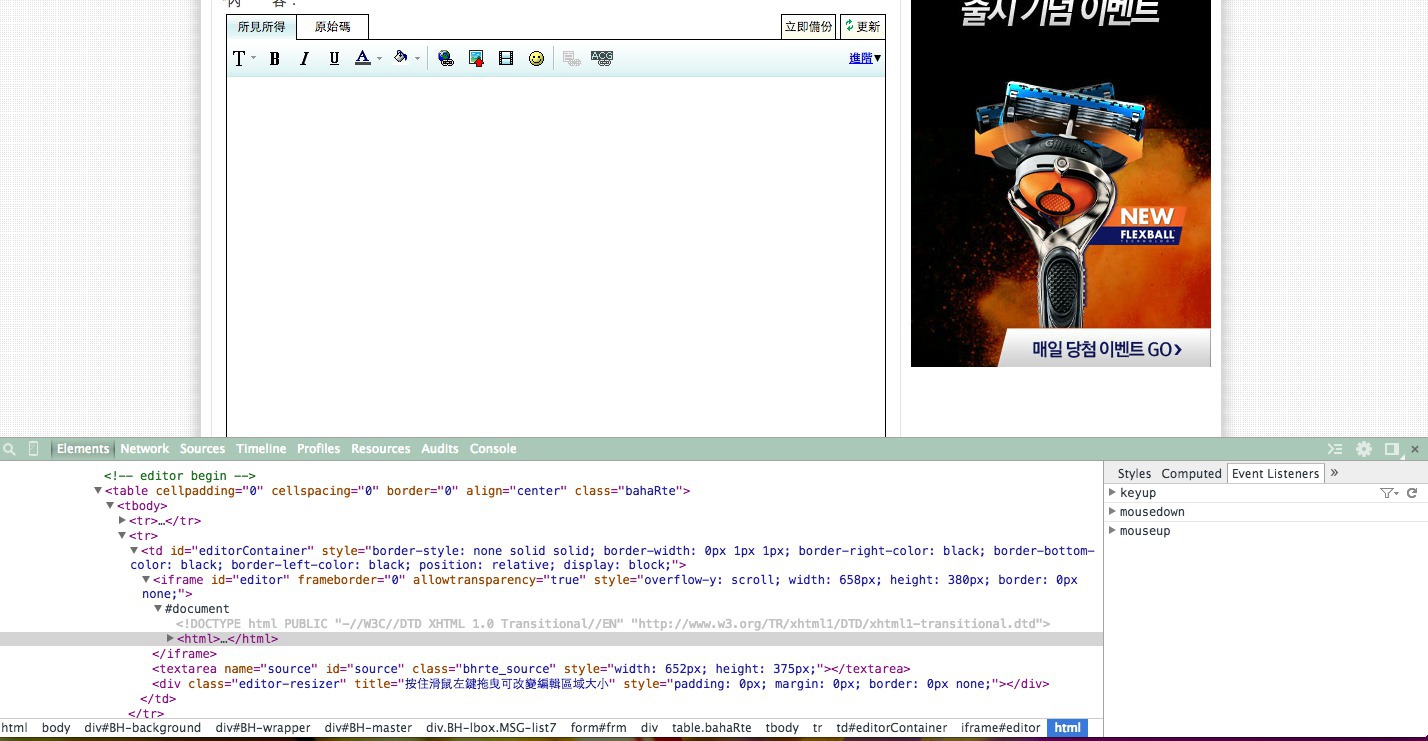Select the DOCTYPE declaration line
This screenshot has width=1428, height=741.
(613, 624)
